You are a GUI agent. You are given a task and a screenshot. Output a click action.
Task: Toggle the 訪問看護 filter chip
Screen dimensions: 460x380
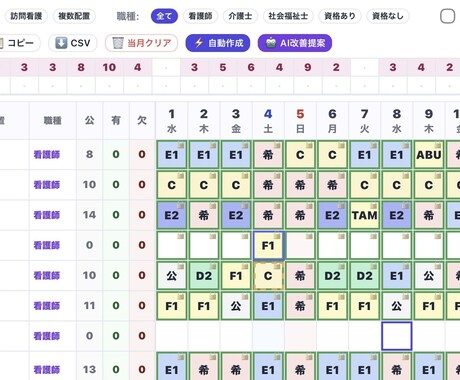point(26,16)
